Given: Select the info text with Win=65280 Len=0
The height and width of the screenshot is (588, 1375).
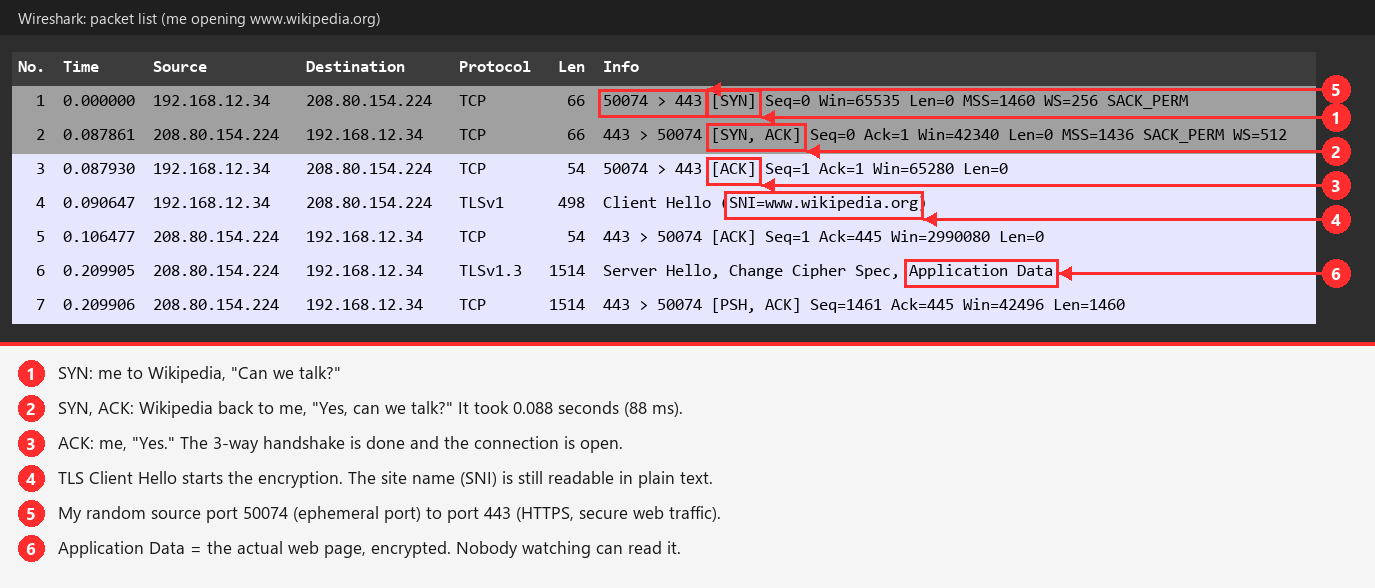Looking at the screenshot, I should tap(805, 169).
